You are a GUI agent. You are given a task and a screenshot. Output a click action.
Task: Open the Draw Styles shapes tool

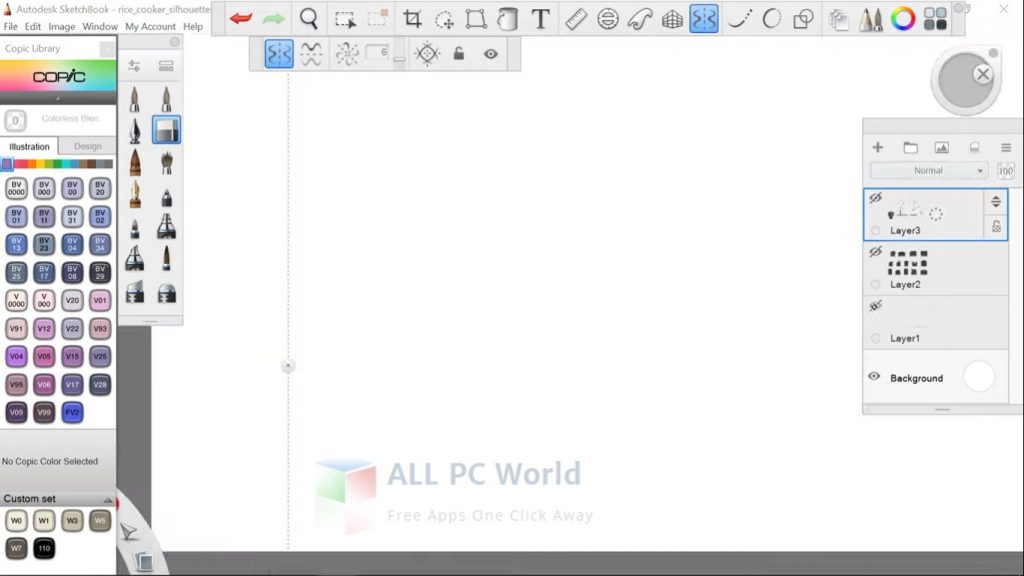[x=803, y=19]
